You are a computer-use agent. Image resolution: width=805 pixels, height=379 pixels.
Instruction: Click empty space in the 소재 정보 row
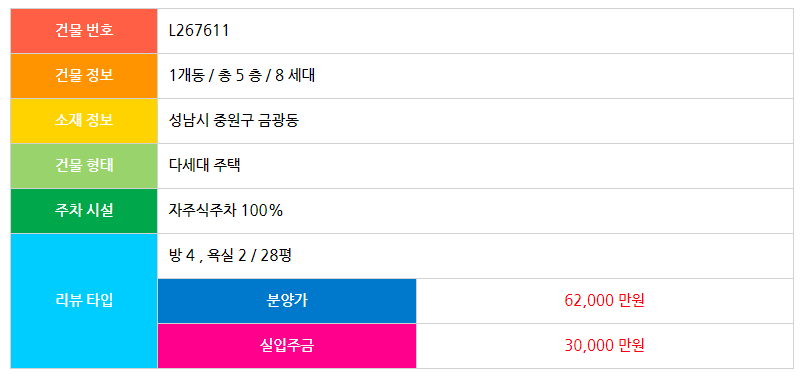[547, 121]
